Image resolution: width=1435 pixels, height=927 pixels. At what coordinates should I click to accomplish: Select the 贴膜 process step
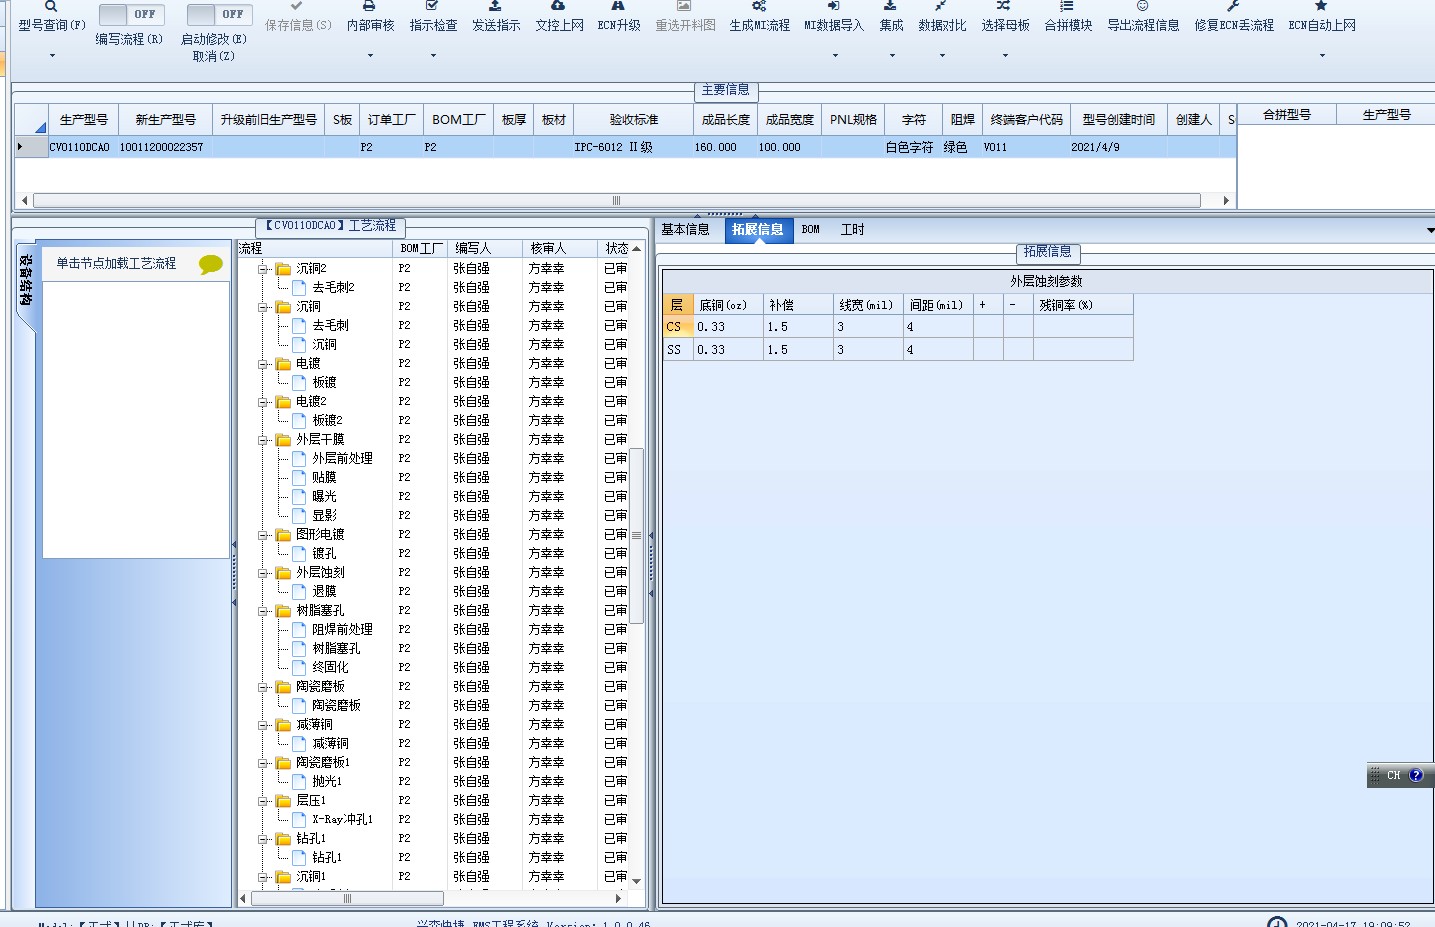pyautogui.click(x=324, y=478)
